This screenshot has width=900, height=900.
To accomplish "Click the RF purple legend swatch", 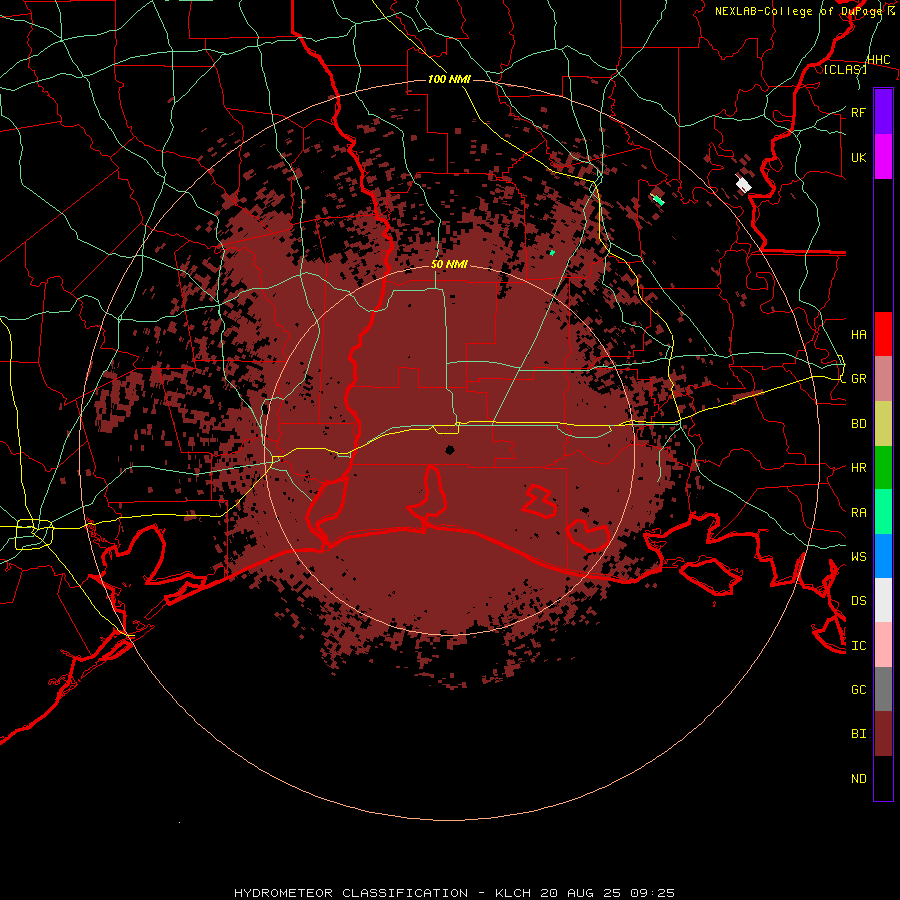I will (883, 112).
